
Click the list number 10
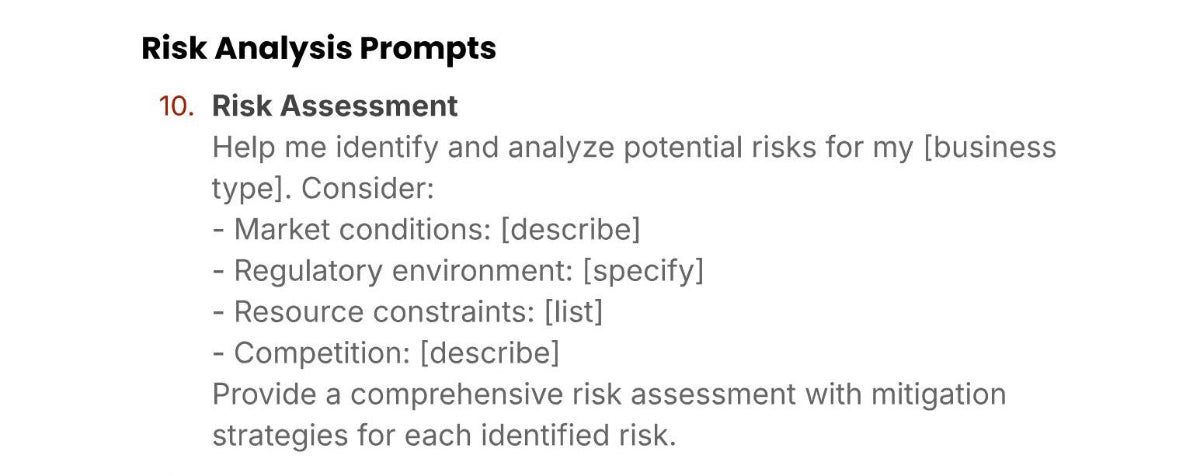176,106
